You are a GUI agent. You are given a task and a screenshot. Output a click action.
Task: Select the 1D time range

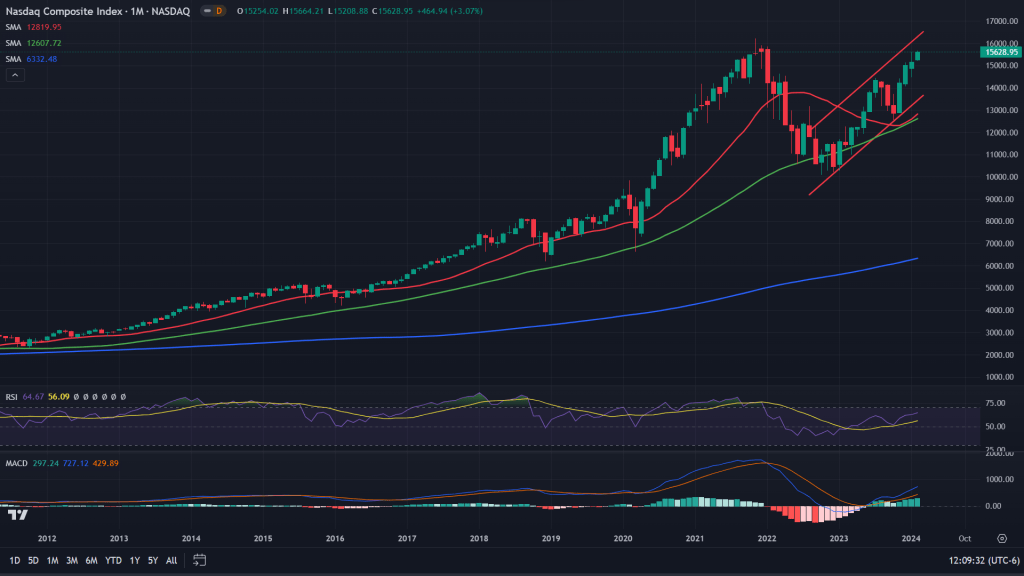(15, 560)
